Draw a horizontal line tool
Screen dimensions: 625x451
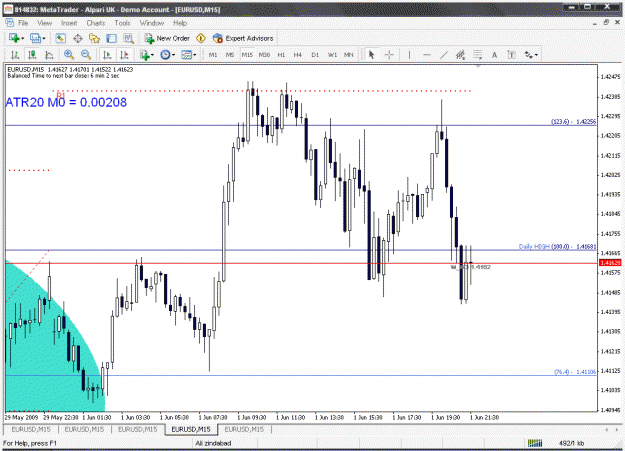coord(426,55)
